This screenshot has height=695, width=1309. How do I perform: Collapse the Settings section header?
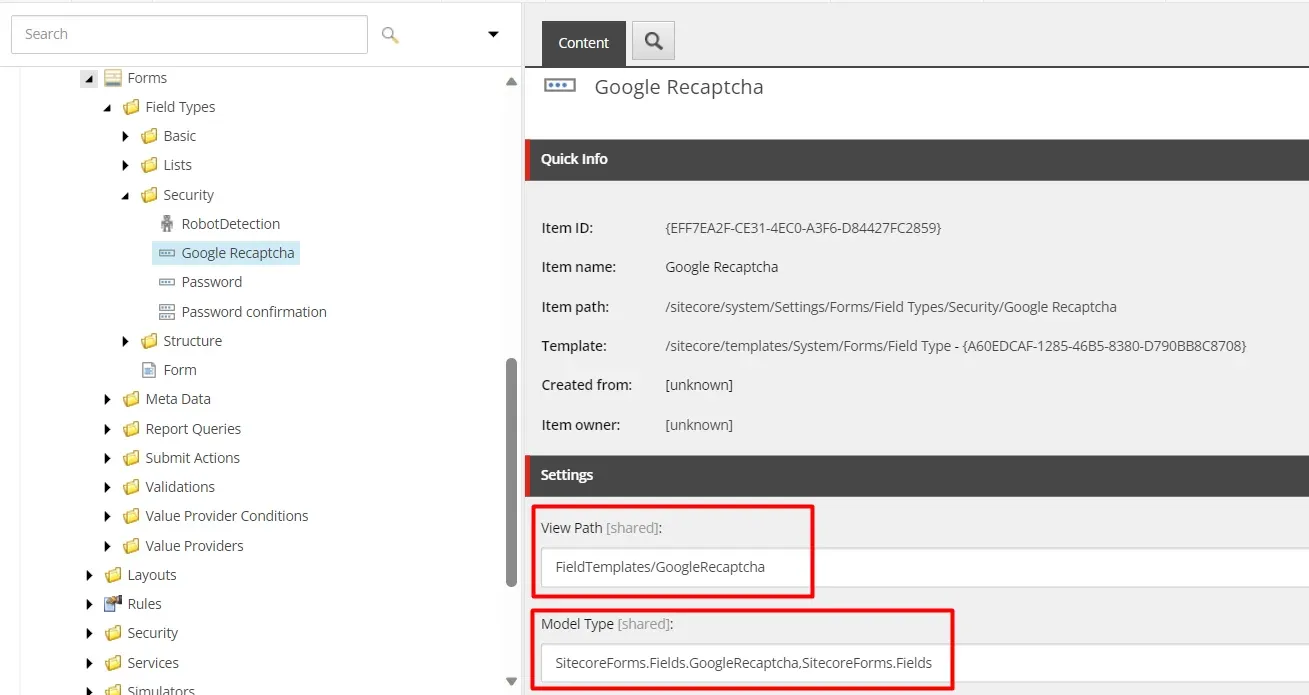click(x=917, y=475)
